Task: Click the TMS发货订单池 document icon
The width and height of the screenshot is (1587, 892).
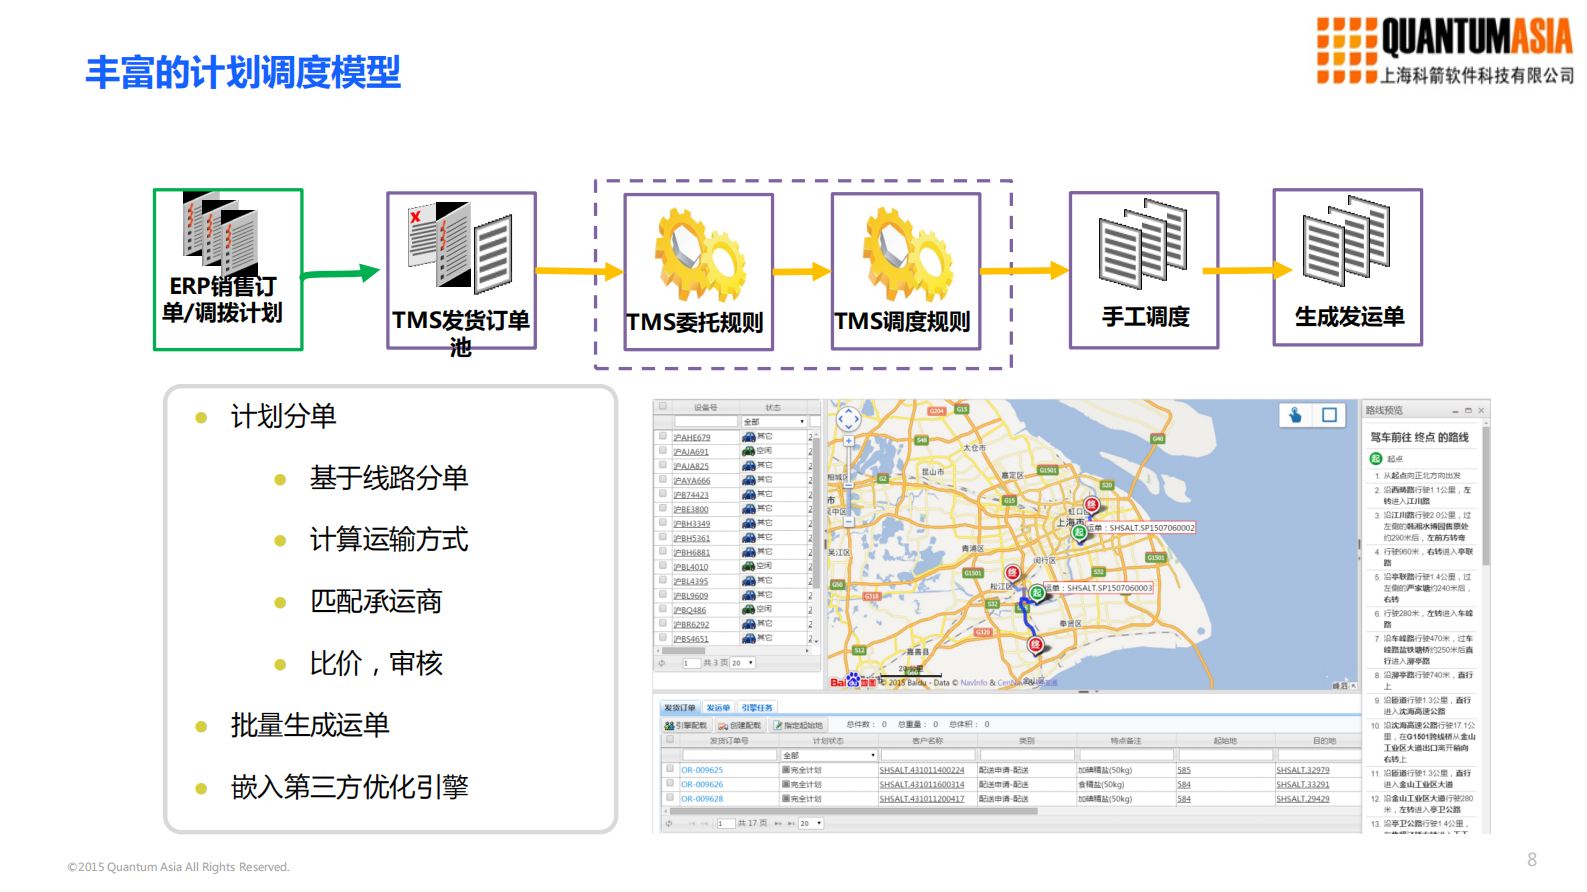Action: pos(460,248)
